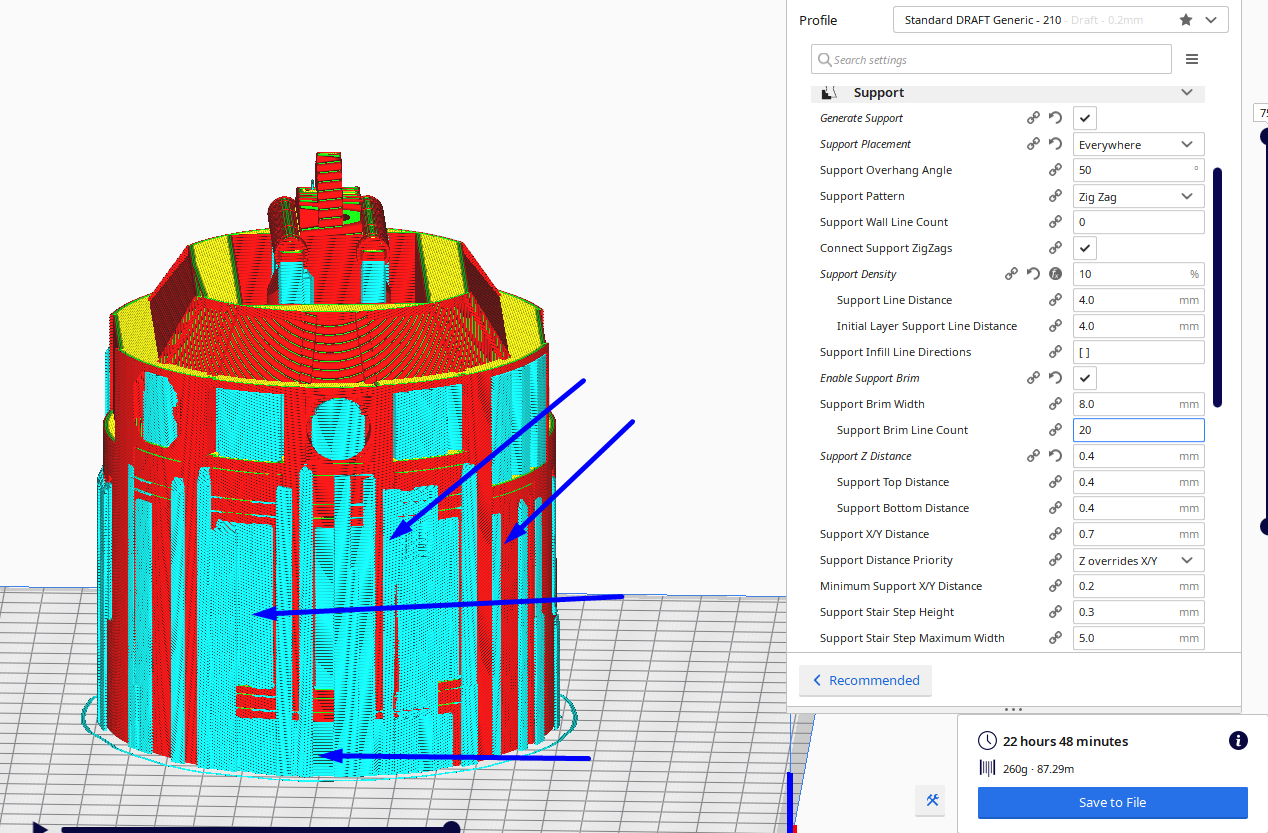1268x833 pixels.
Task: Open the Support Placement dropdown
Action: pos(1138,144)
